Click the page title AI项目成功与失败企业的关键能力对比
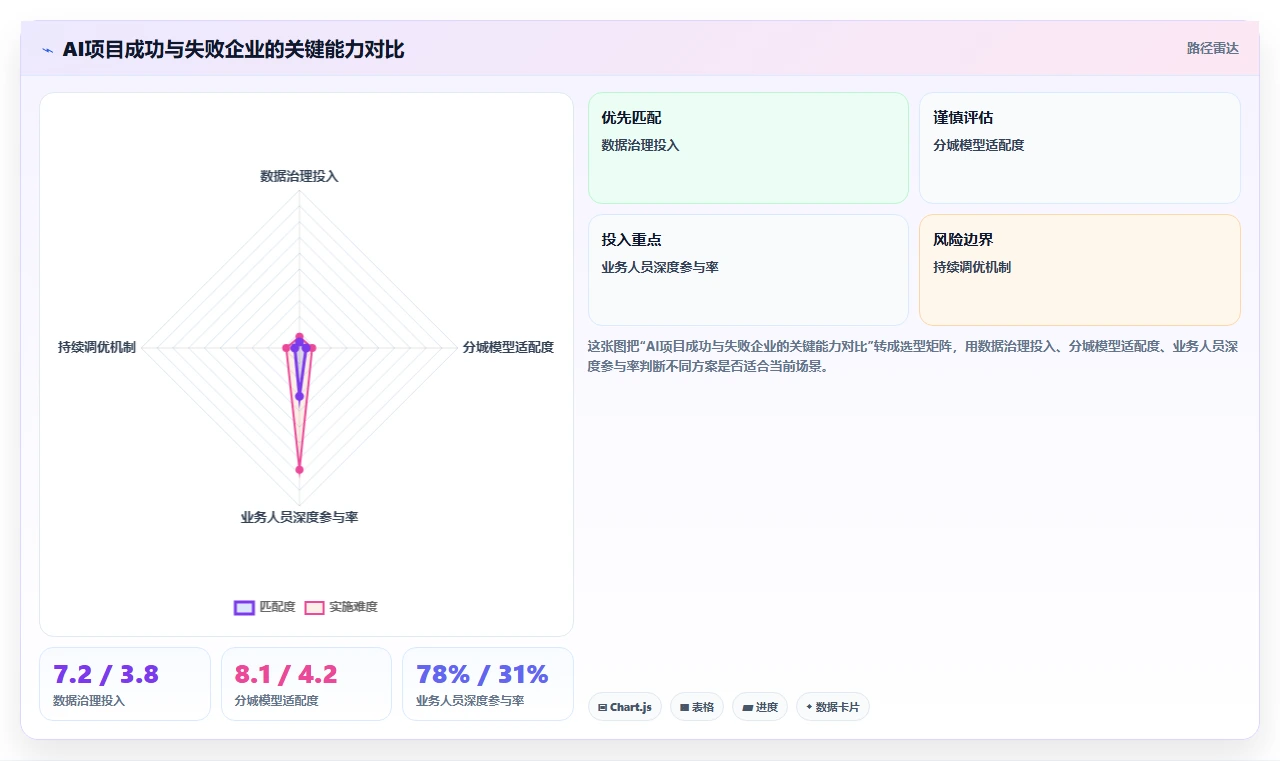The height and width of the screenshot is (761, 1280). coord(233,50)
